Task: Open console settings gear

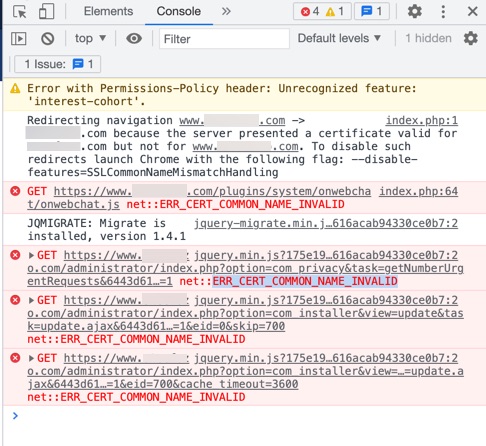Action: tap(470, 38)
